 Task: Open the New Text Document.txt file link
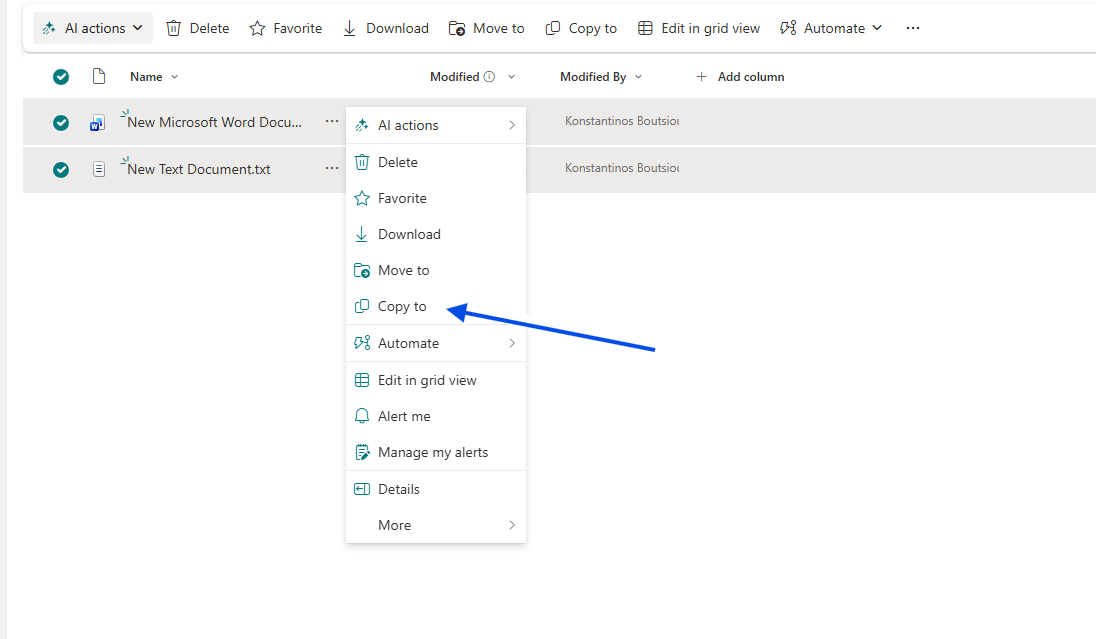[x=199, y=170]
